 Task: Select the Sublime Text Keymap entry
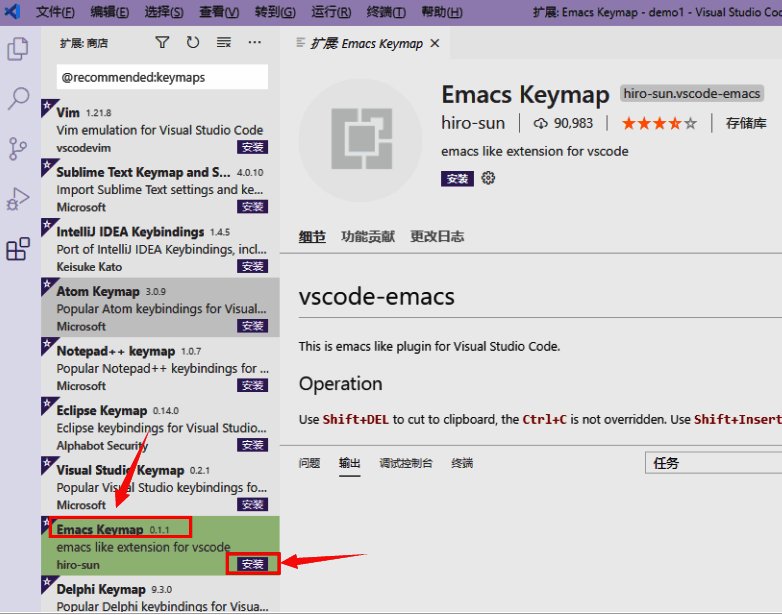[x=160, y=188]
